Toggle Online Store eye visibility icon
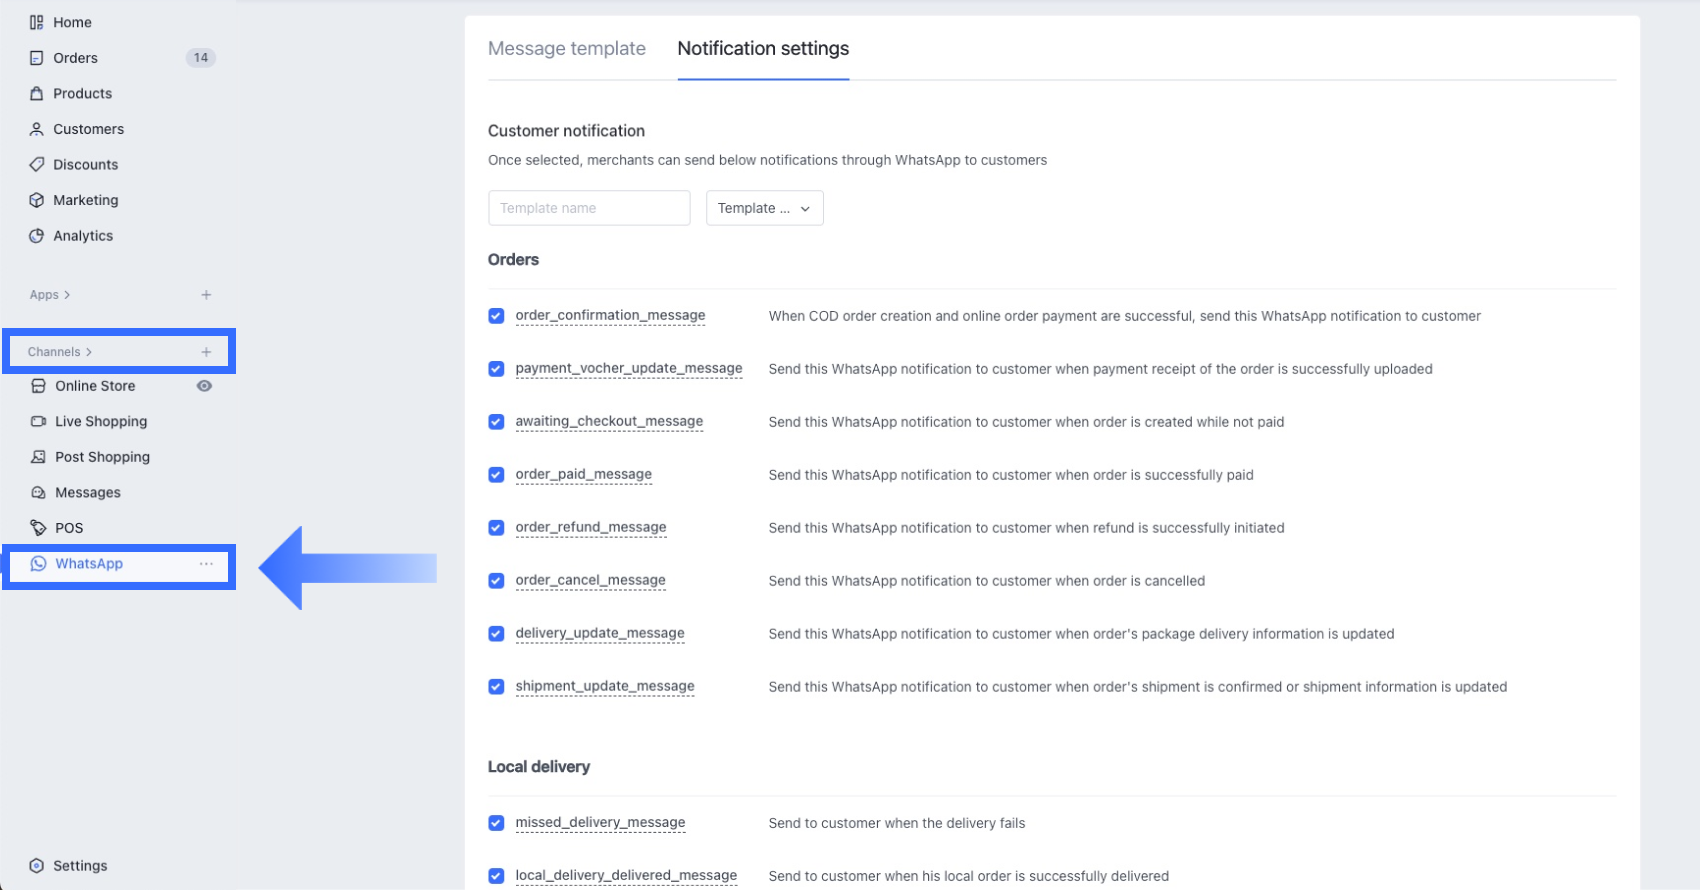 204,386
